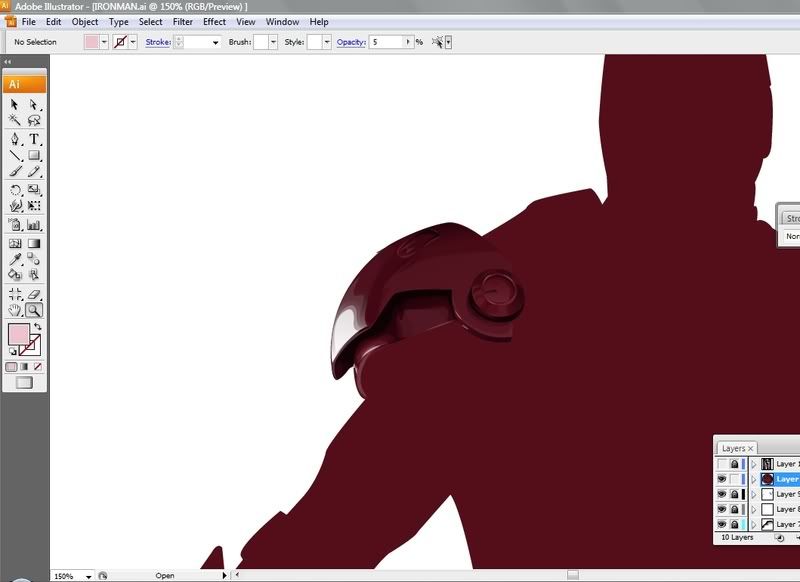Select the Line Segment tool

tap(15, 155)
